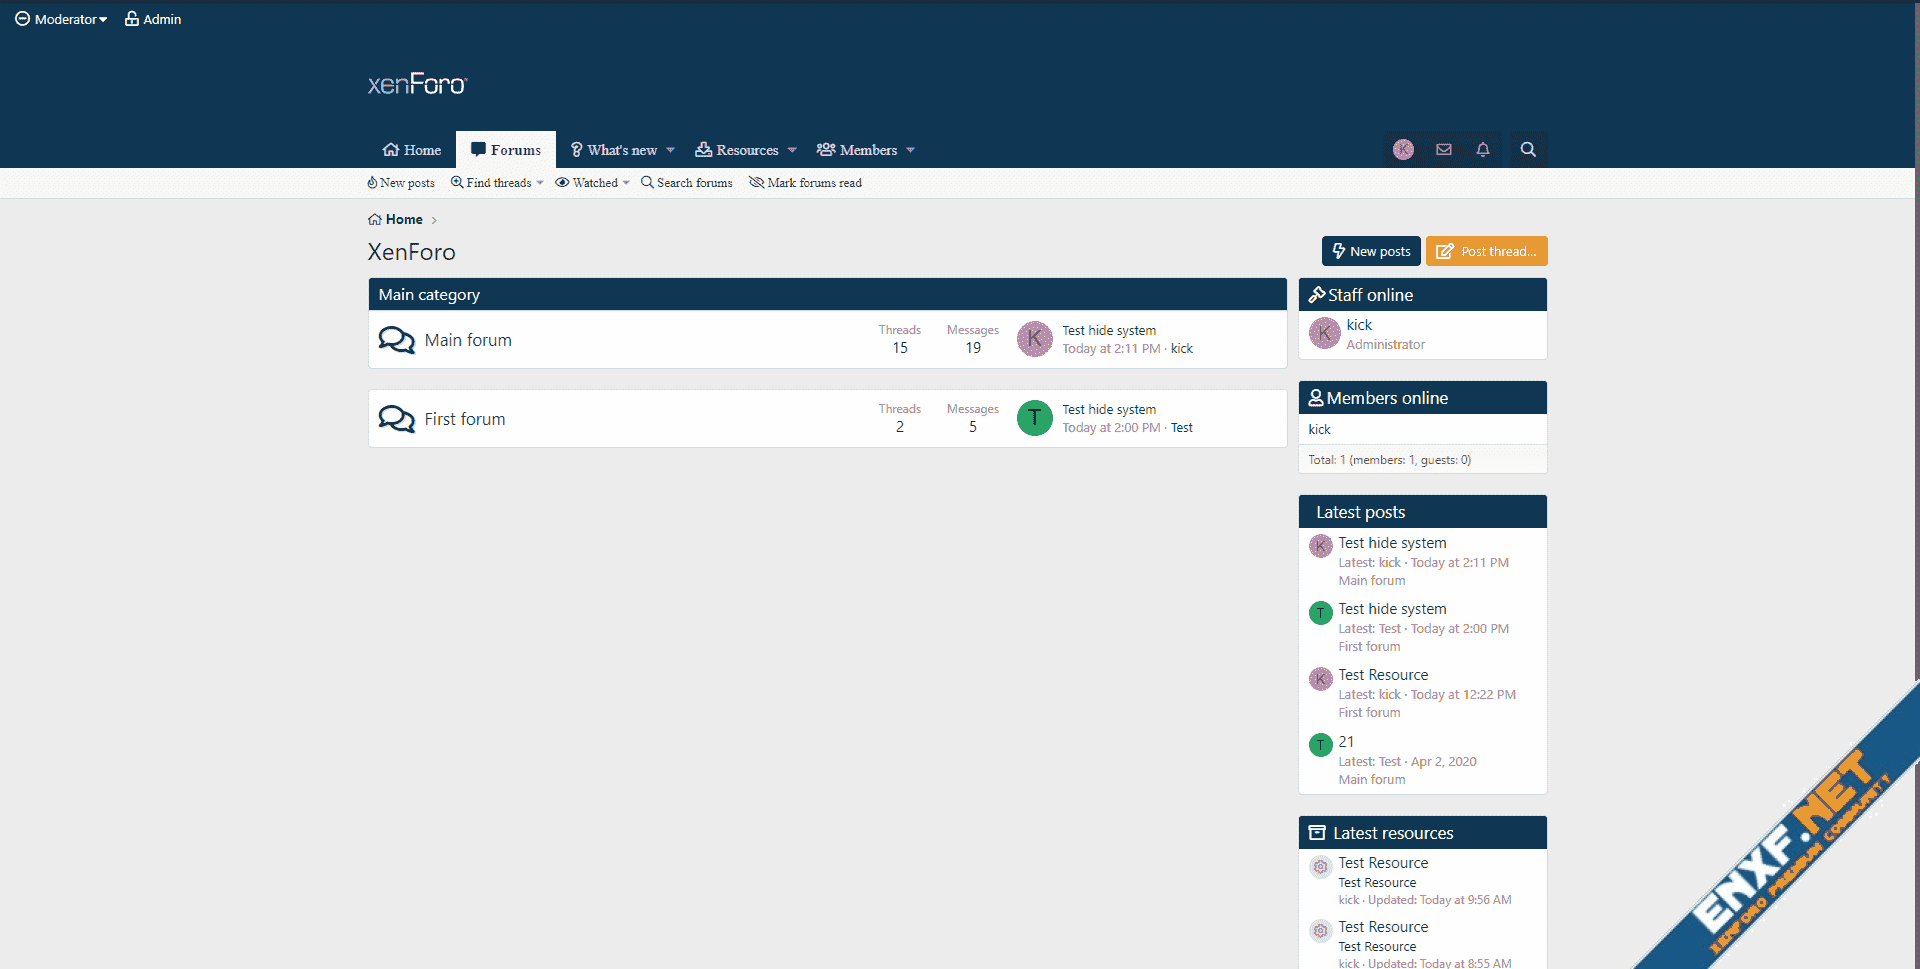The width and height of the screenshot is (1920, 969).
Task: Click the green T avatar in First forum row
Action: 1034,418
